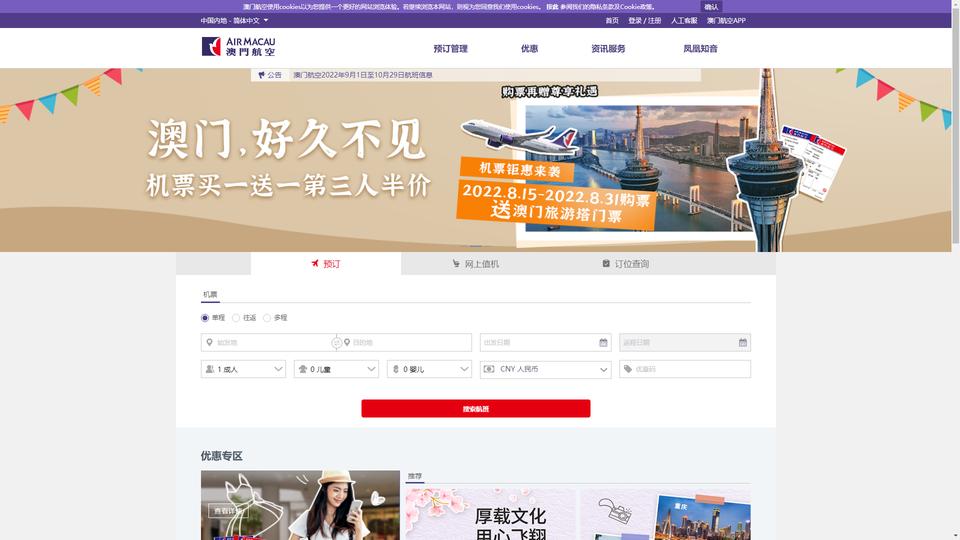Click the 订位查询 clipboard icon

click(x=606, y=263)
